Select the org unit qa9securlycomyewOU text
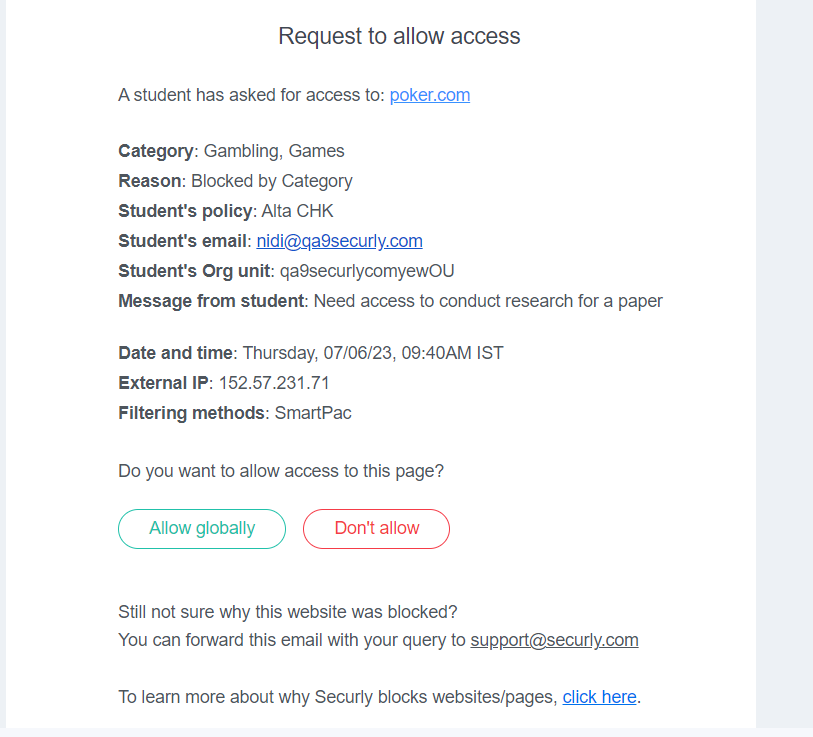 click(367, 271)
